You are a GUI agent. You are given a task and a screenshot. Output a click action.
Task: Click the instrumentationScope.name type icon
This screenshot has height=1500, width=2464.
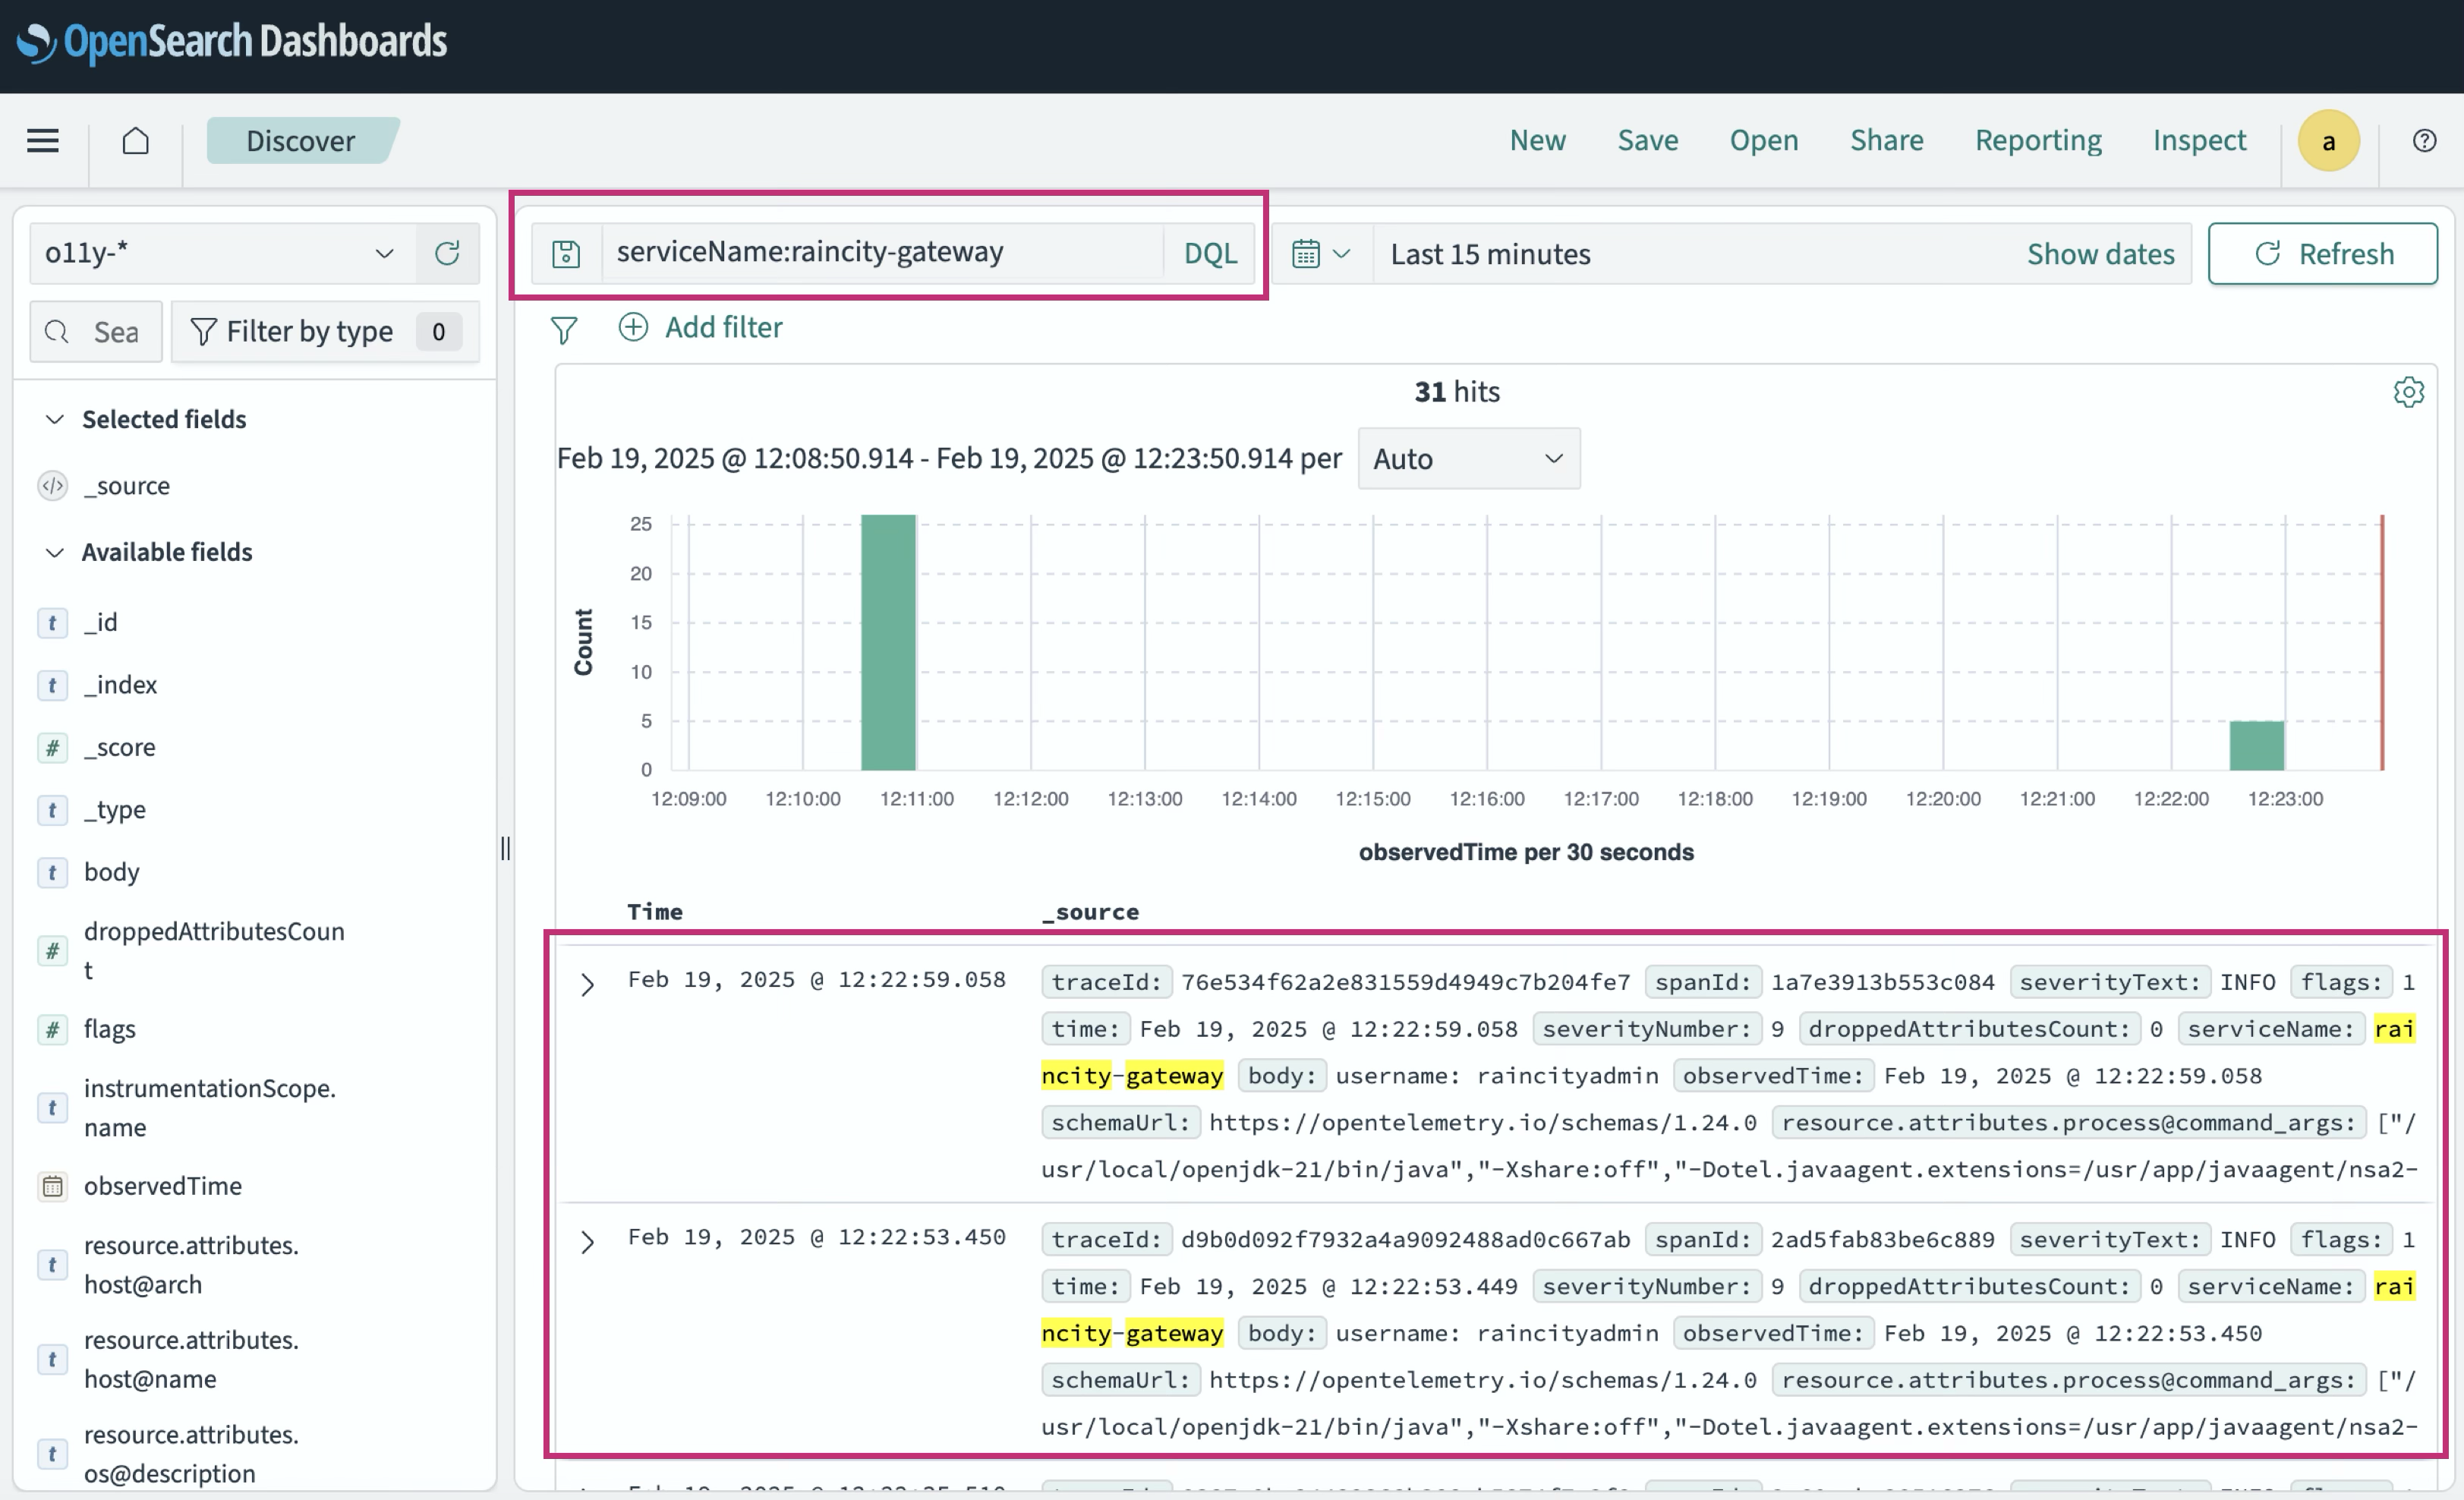tap(52, 1108)
